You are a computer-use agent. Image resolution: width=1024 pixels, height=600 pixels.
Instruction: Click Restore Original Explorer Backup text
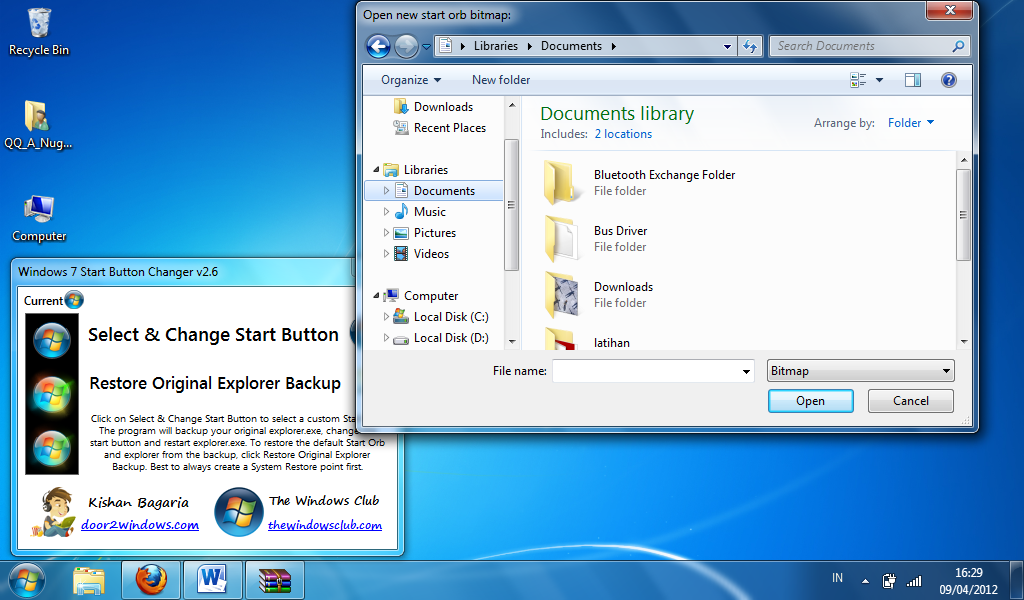(215, 383)
